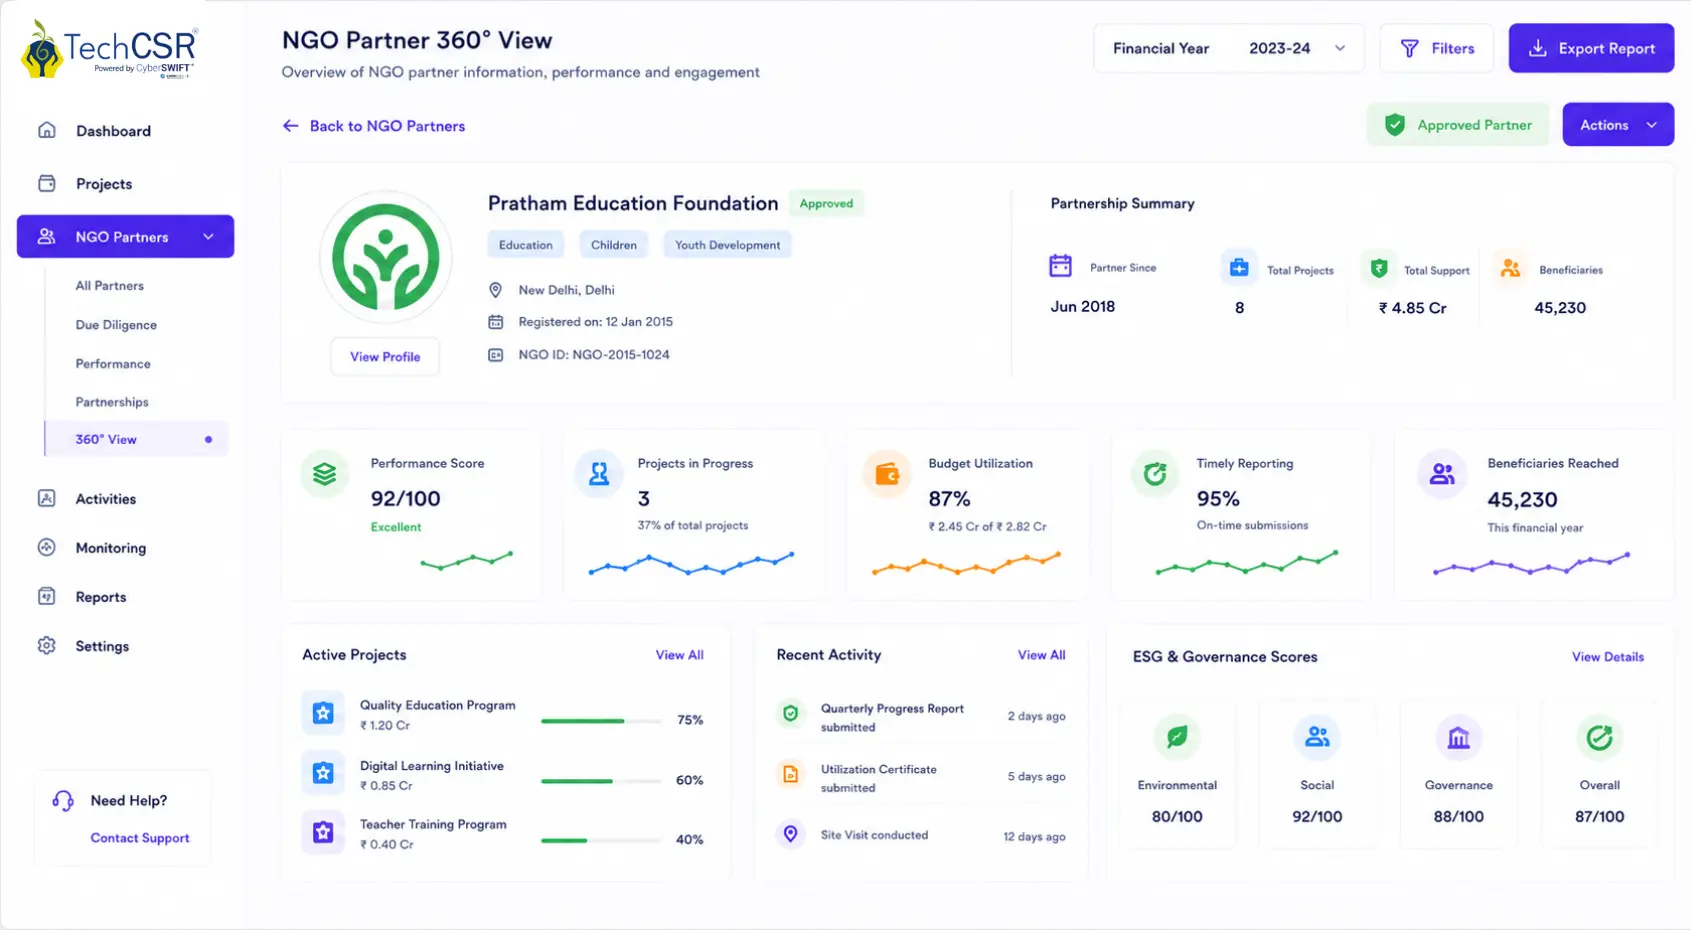
Task: Select All Partners submenu item
Action: pos(110,286)
